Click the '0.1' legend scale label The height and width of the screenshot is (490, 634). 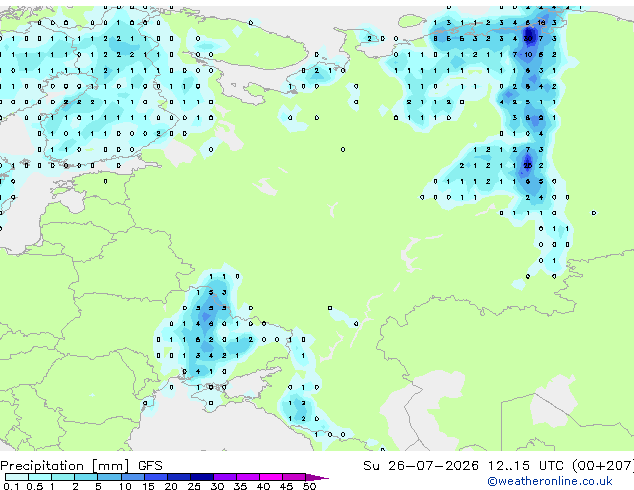point(11,486)
